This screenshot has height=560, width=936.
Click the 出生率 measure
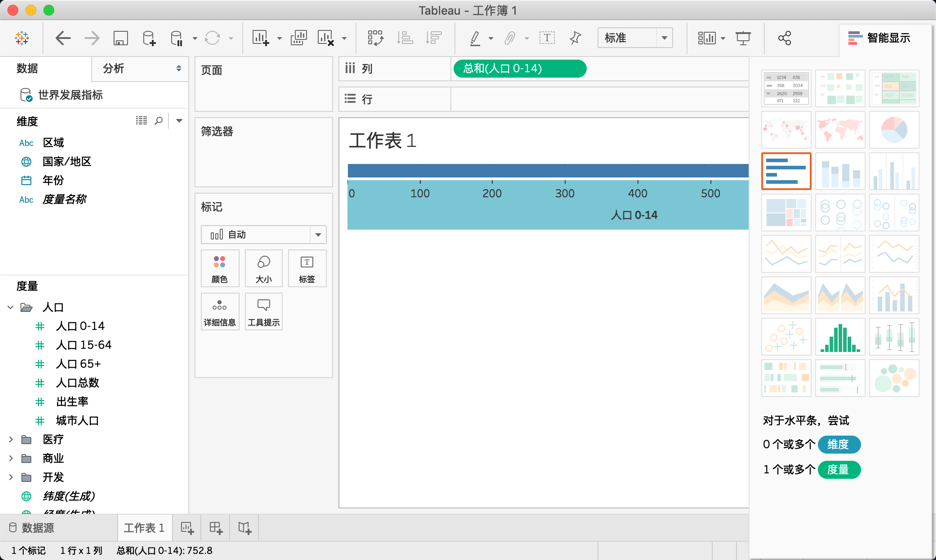click(x=72, y=402)
